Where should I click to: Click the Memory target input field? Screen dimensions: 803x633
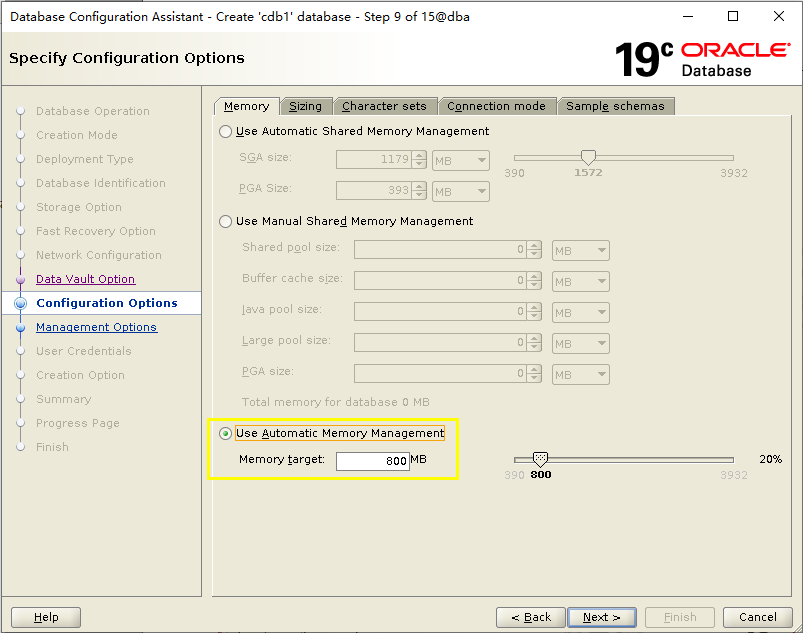tap(373, 461)
